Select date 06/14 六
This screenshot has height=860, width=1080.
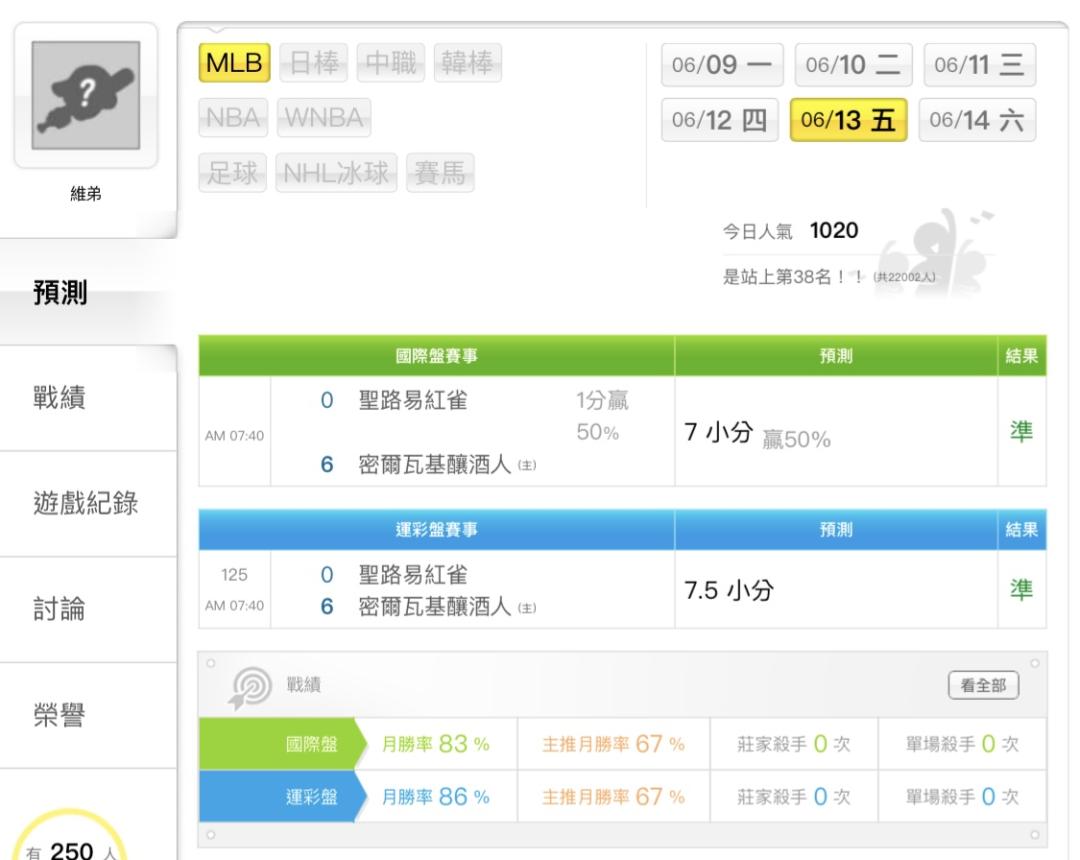977,120
